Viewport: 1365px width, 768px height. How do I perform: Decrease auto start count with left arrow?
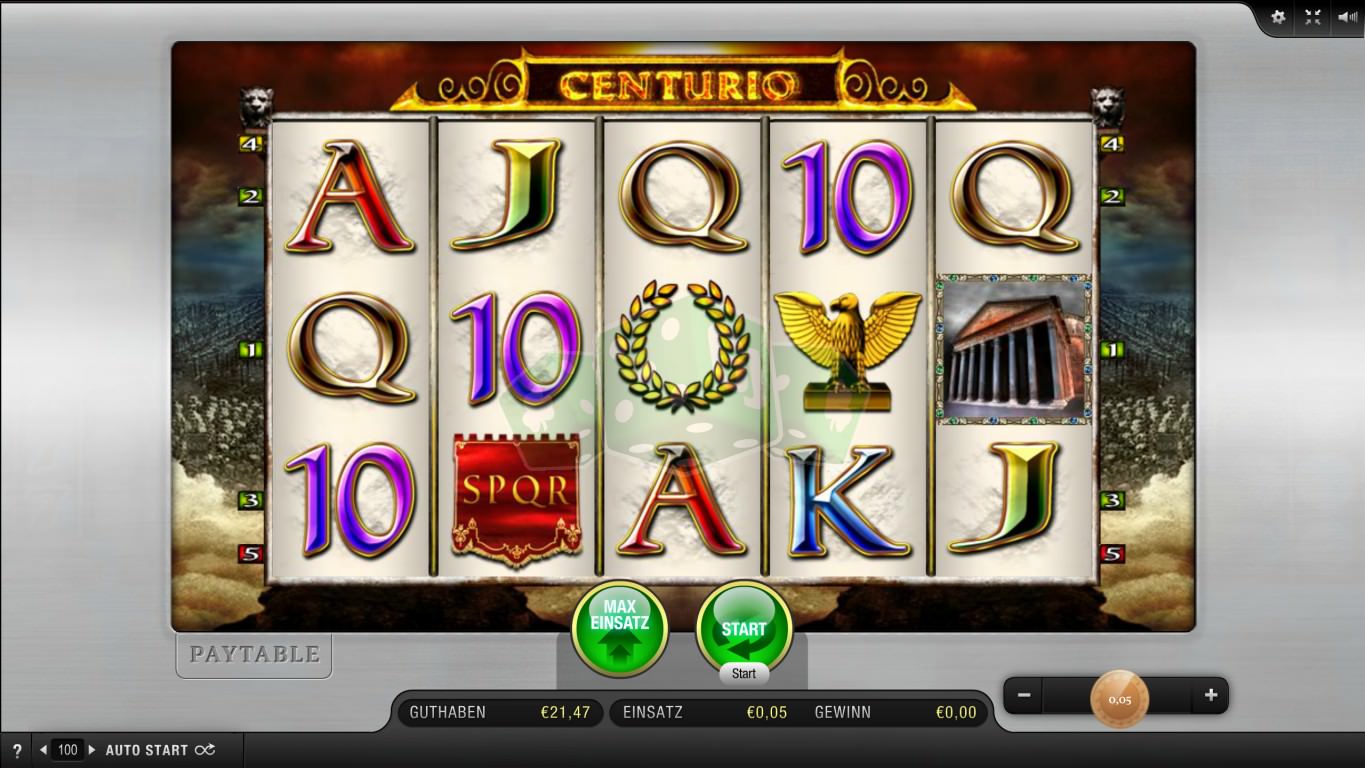pyautogui.click(x=43, y=750)
